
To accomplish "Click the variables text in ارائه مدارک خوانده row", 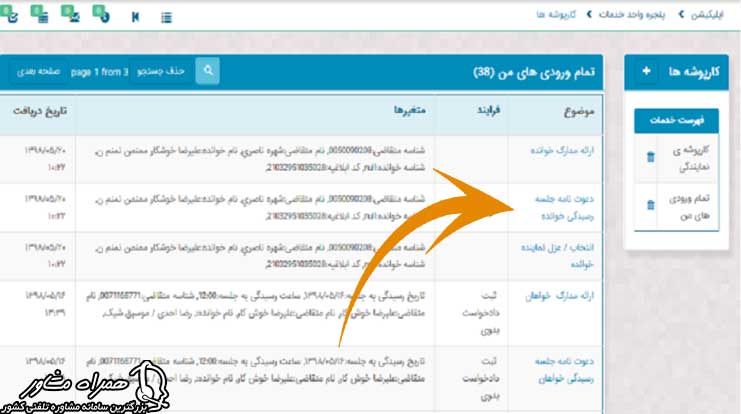I will (260, 159).
